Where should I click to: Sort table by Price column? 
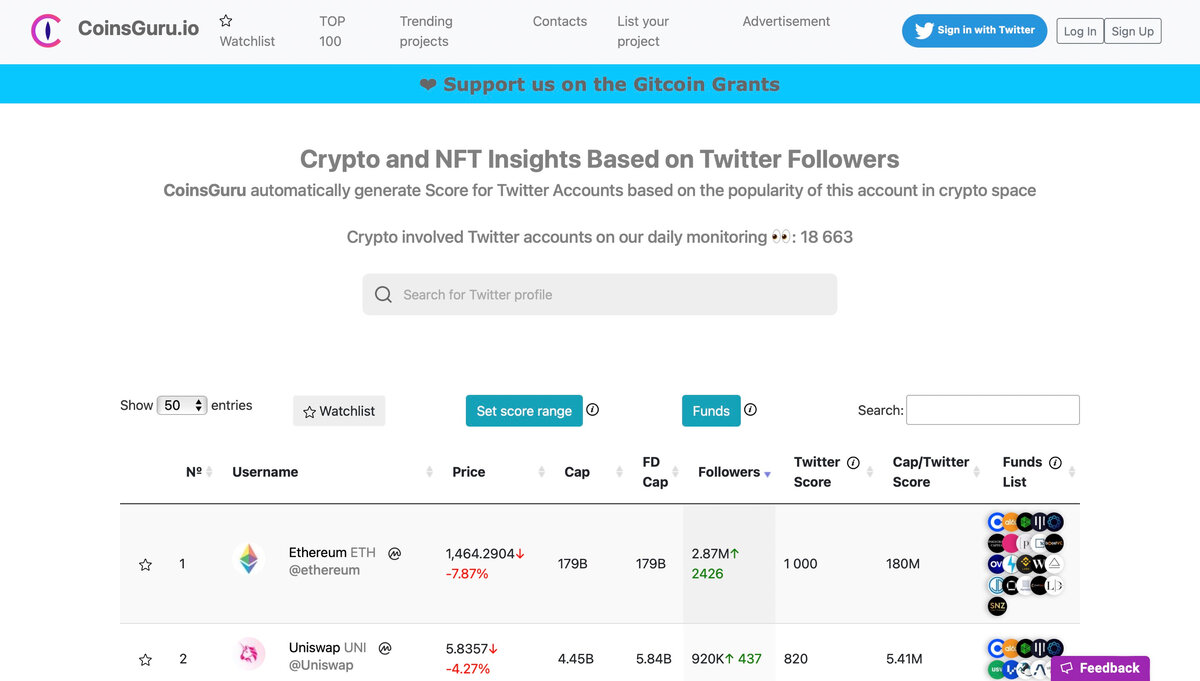point(469,472)
